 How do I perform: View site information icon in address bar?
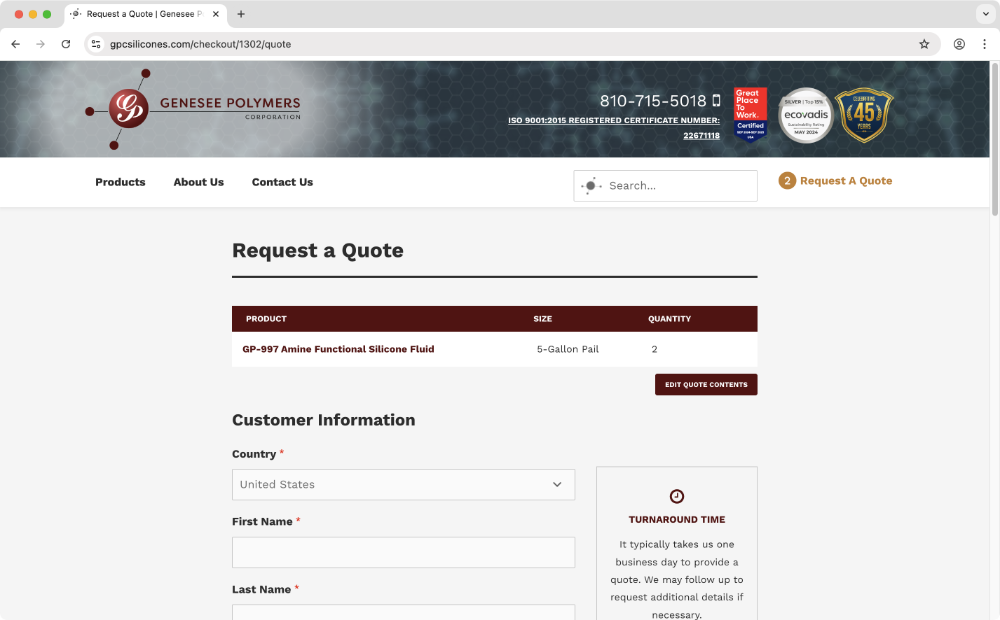pyautogui.click(x=96, y=44)
